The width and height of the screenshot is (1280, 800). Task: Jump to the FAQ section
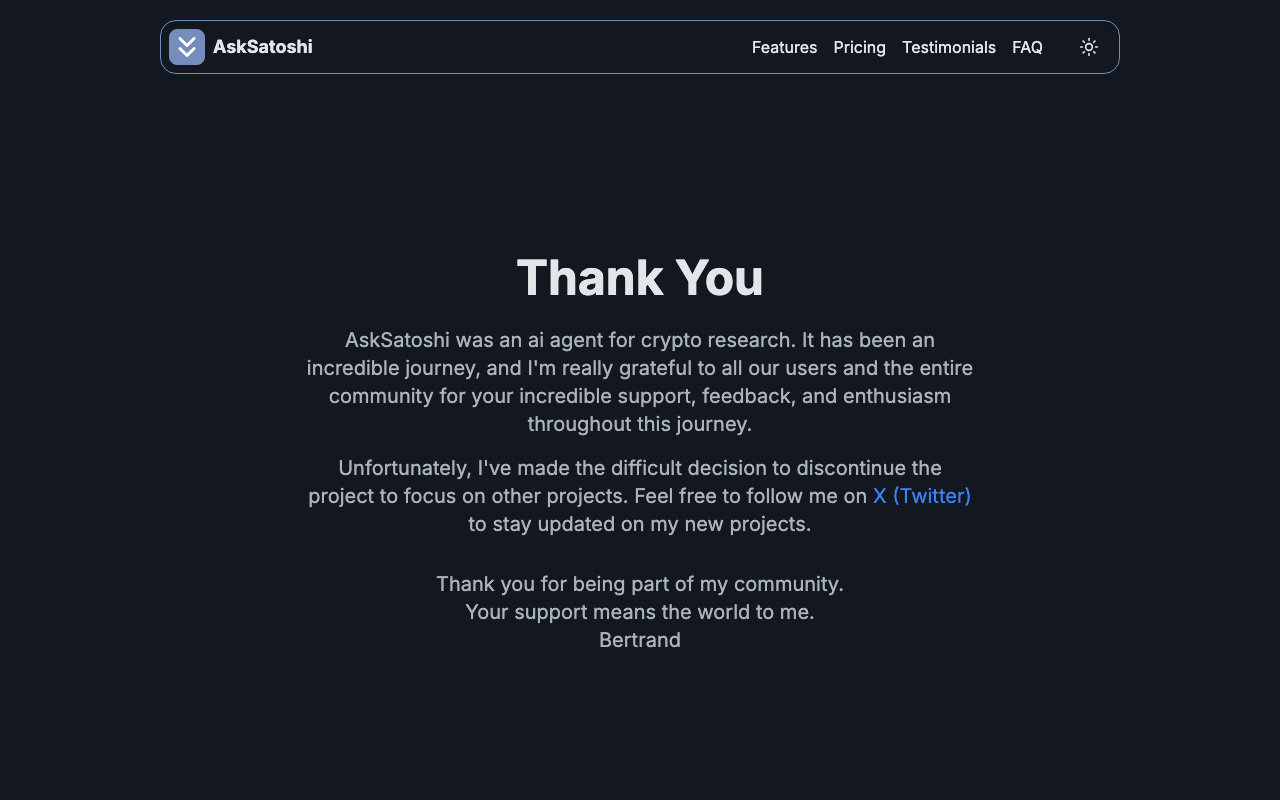tap(1027, 47)
